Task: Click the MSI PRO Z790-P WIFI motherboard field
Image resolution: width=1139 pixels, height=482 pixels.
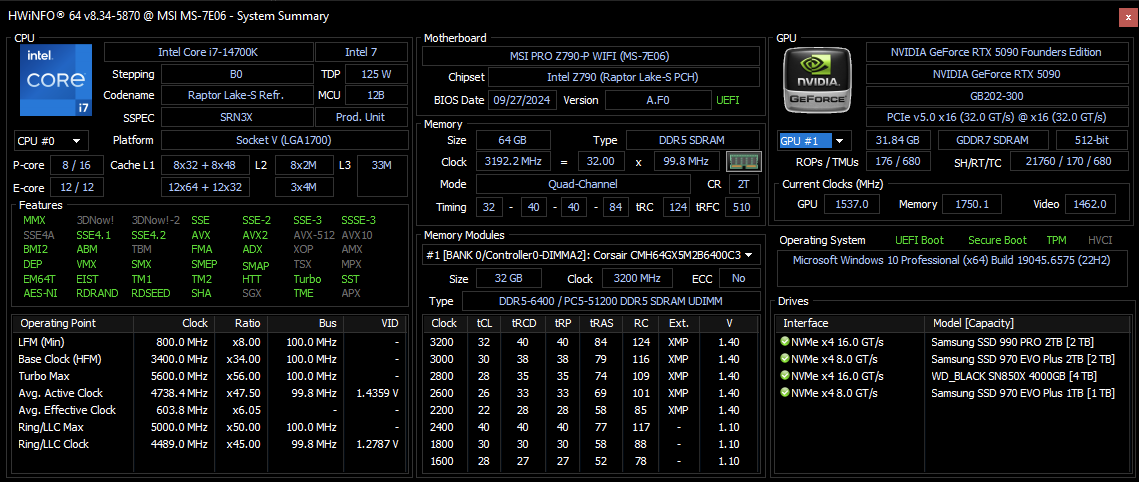Action: tap(591, 56)
